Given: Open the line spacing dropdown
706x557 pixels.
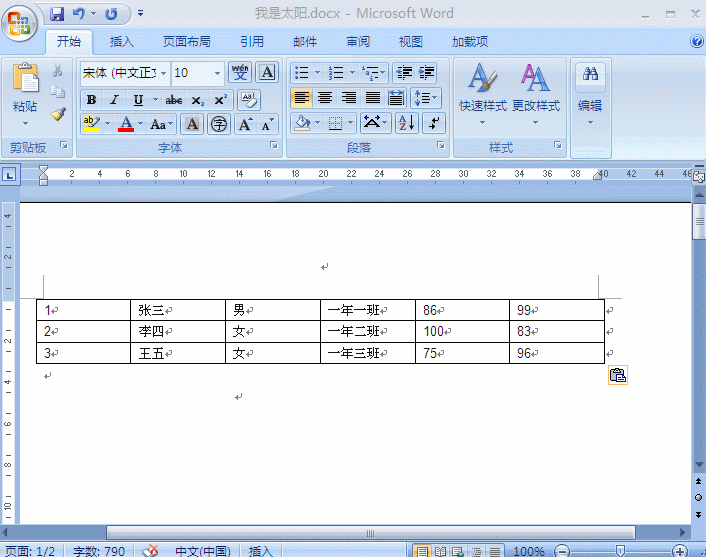Looking at the screenshot, I should click(425, 98).
